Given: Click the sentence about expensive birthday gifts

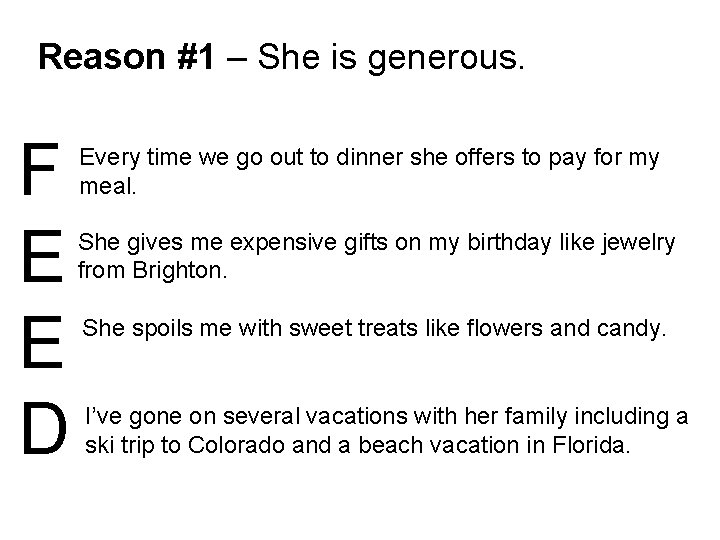Looking at the screenshot, I should [x=377, y=256].
